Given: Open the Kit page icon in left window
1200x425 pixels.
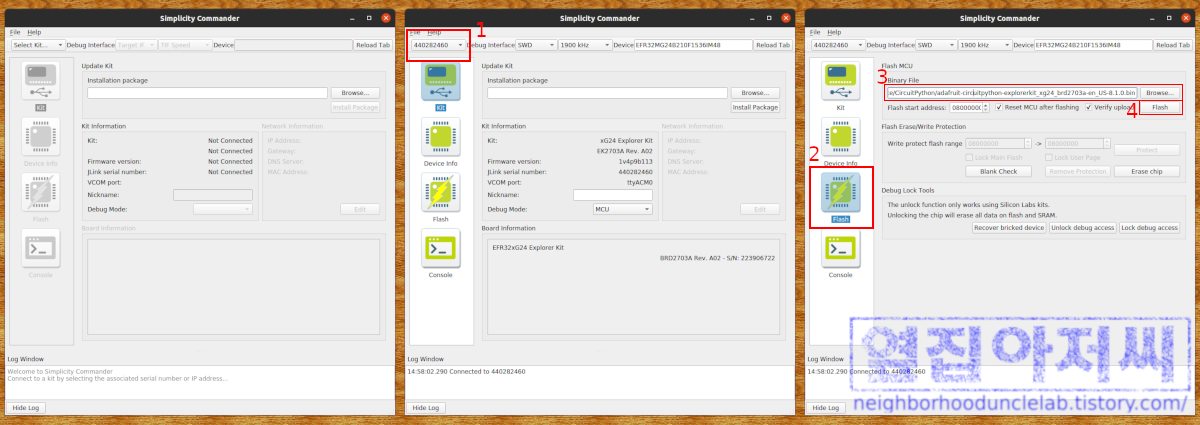Looking at the screenshot, I should [41, 82].
